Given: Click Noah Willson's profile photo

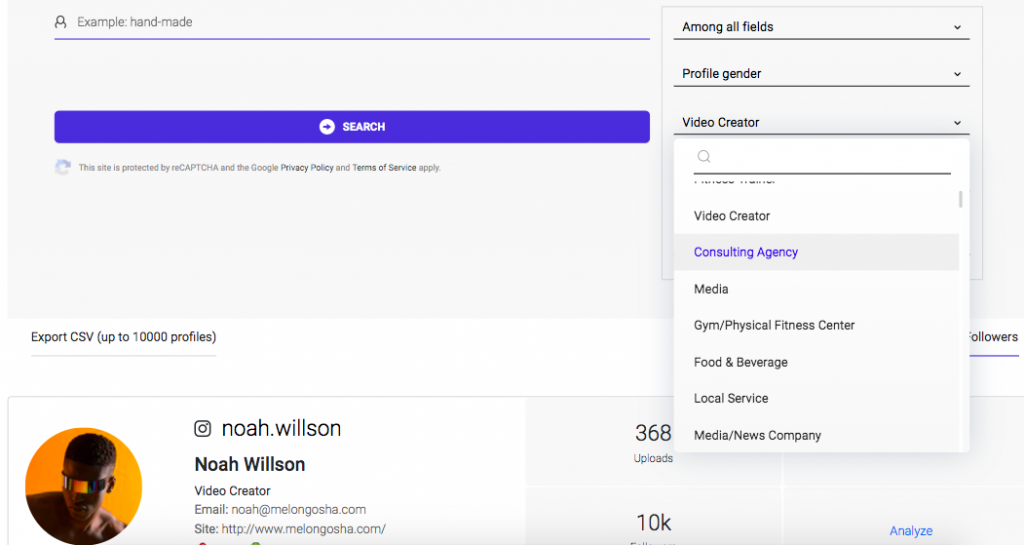Looking at the screenshot, I should pos(83,486).
